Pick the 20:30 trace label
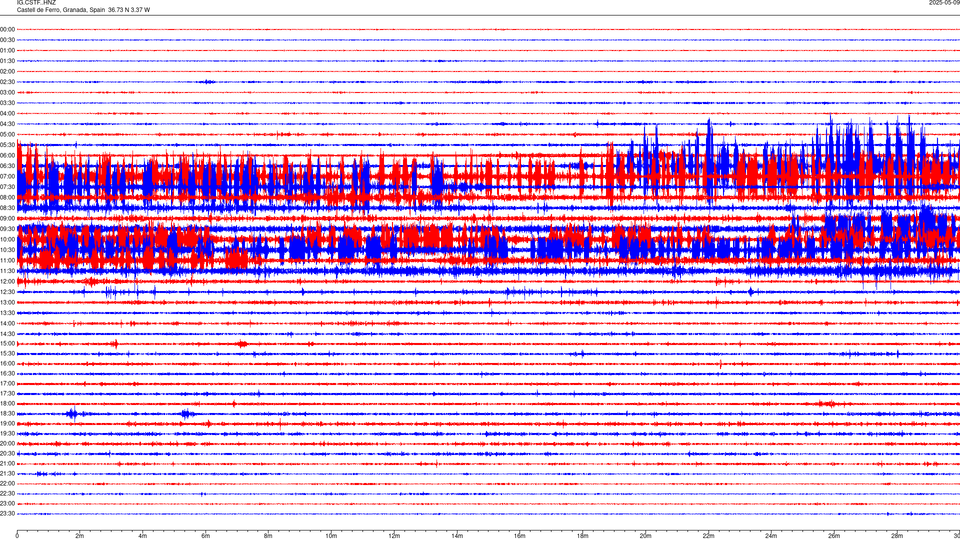The height and width of the screenshot is (540, 960). pyautogui.click(x=7, y=454)
